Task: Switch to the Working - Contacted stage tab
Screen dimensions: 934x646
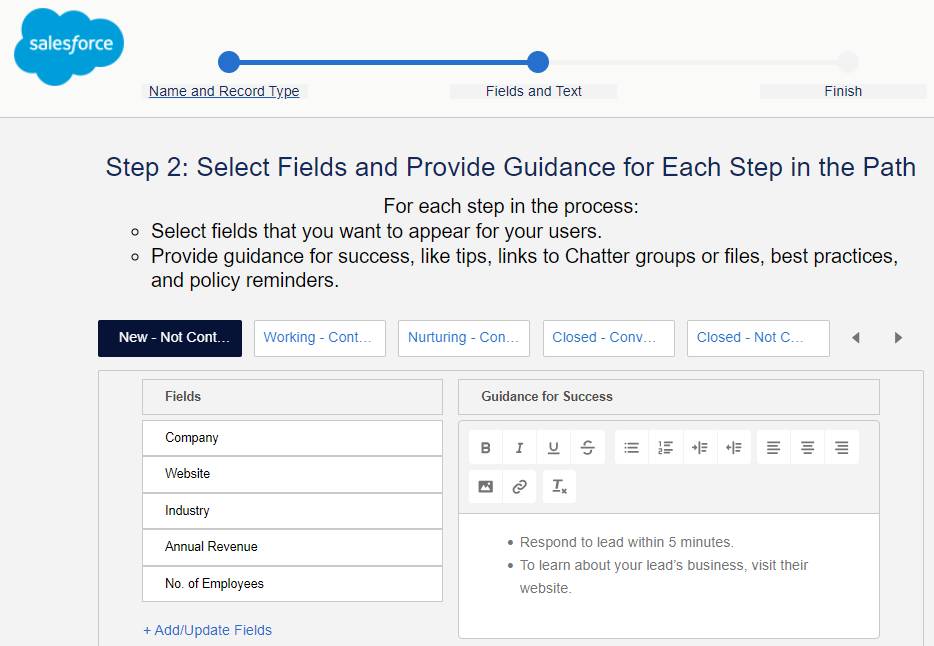Action: coord(319,338)
